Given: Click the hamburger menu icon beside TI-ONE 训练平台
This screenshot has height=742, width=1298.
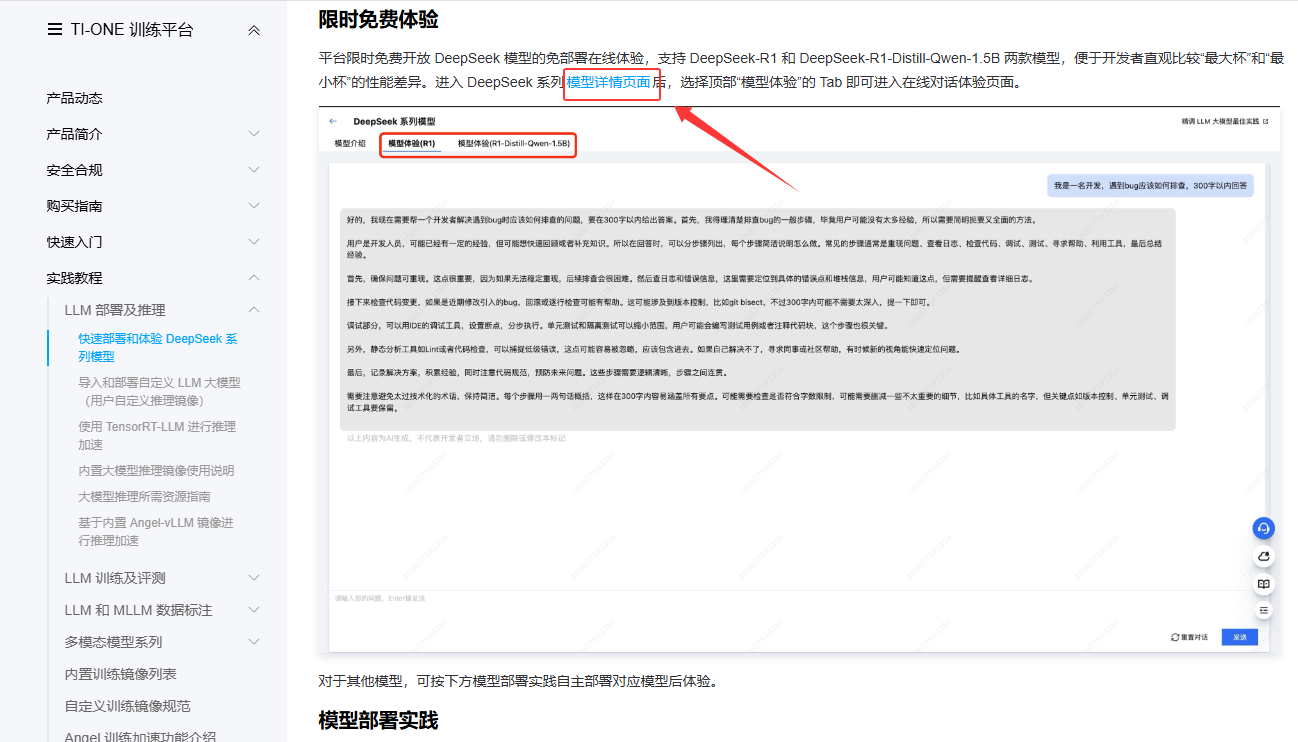Looking at the screenshot, I should click(x=54, y=30).
